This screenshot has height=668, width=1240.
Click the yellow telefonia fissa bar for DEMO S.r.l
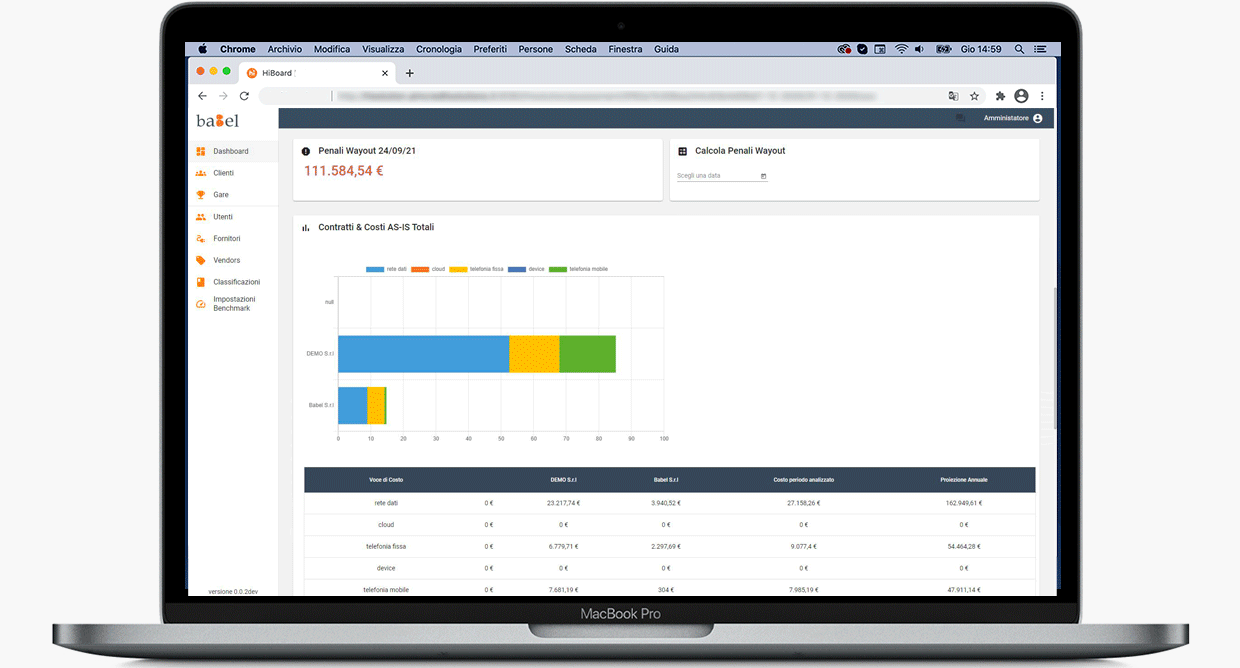coord(535,354)
